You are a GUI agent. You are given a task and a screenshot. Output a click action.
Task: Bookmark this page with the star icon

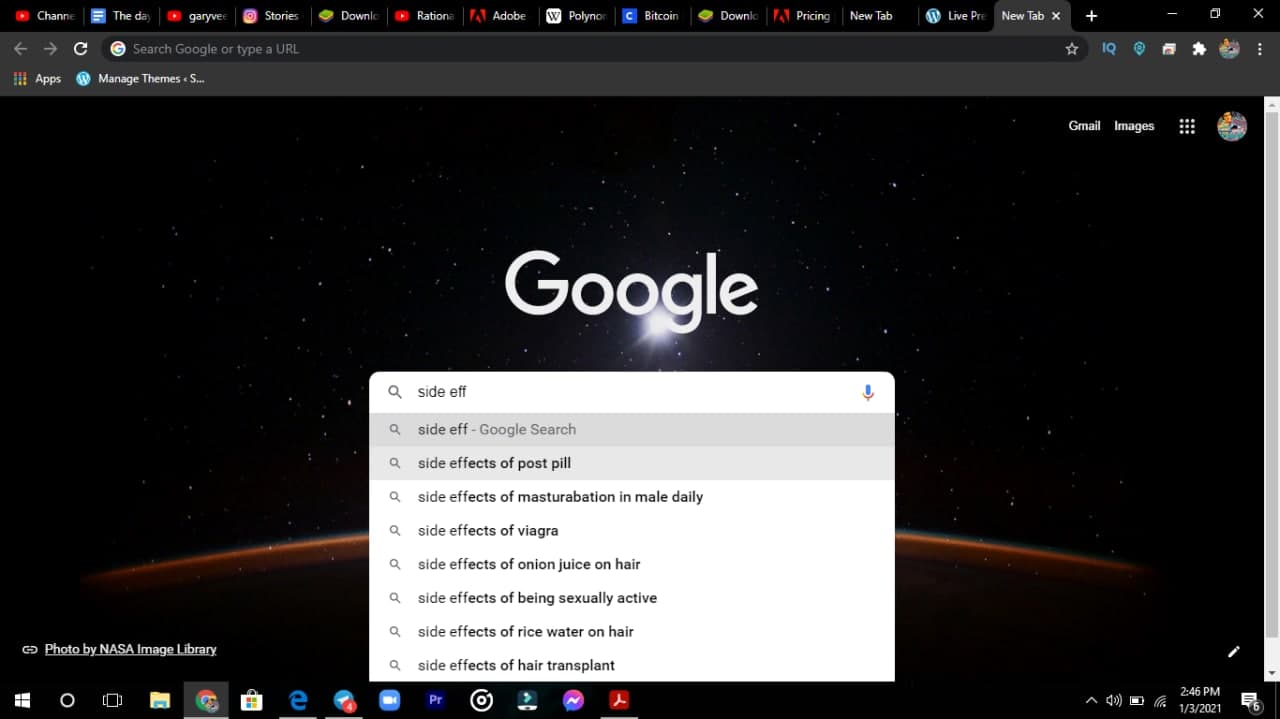point(1072,48)
